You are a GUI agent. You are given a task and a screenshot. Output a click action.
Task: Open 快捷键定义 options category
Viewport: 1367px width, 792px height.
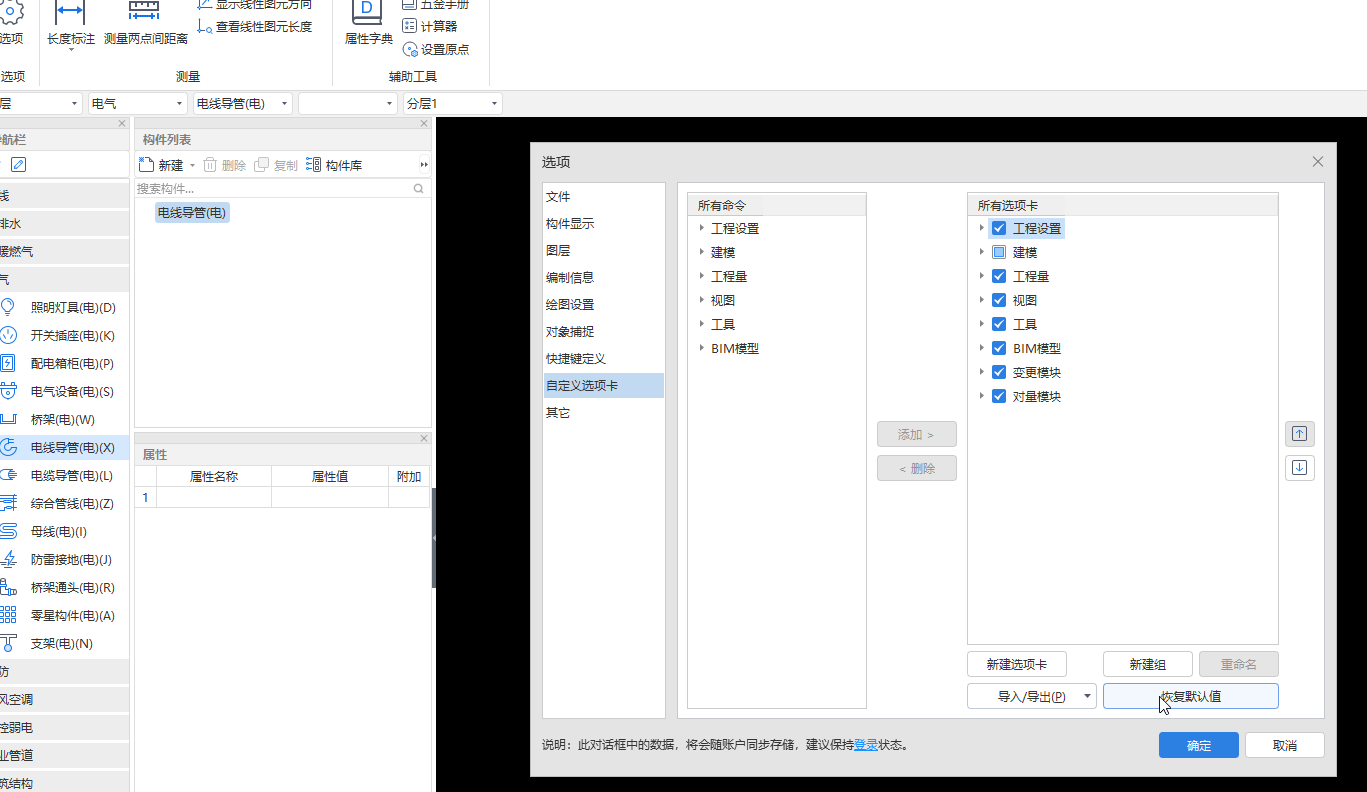click(603, 358)
